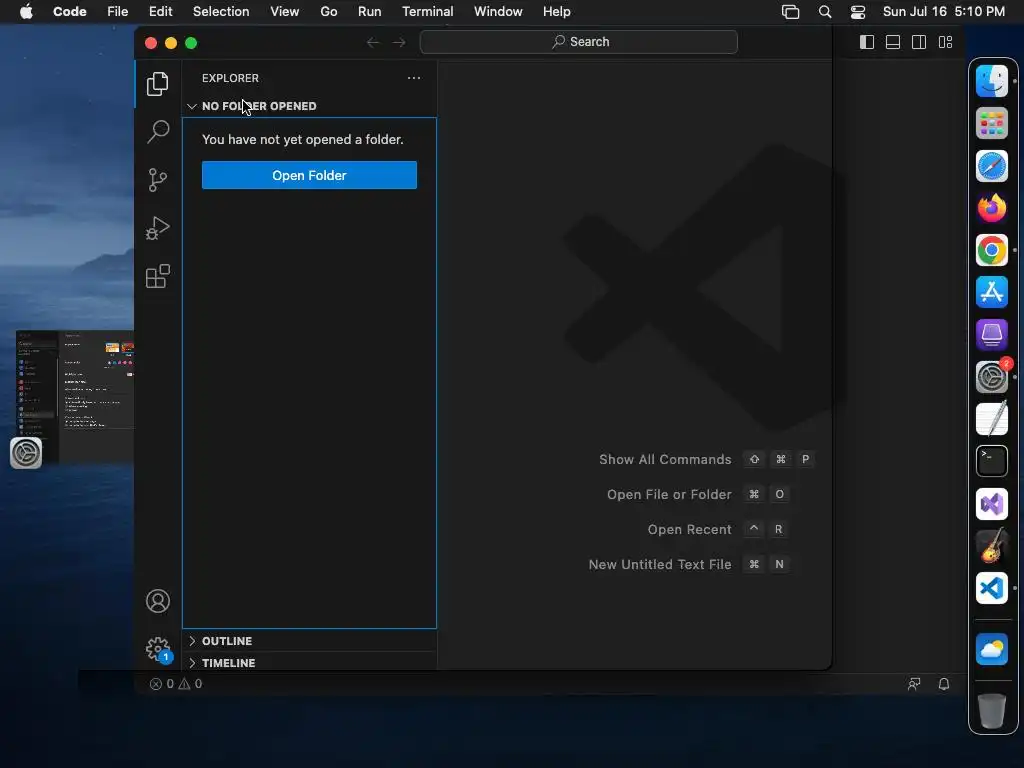Click 'You have not yet opened a folder.' text

click(x=302, y=139)
